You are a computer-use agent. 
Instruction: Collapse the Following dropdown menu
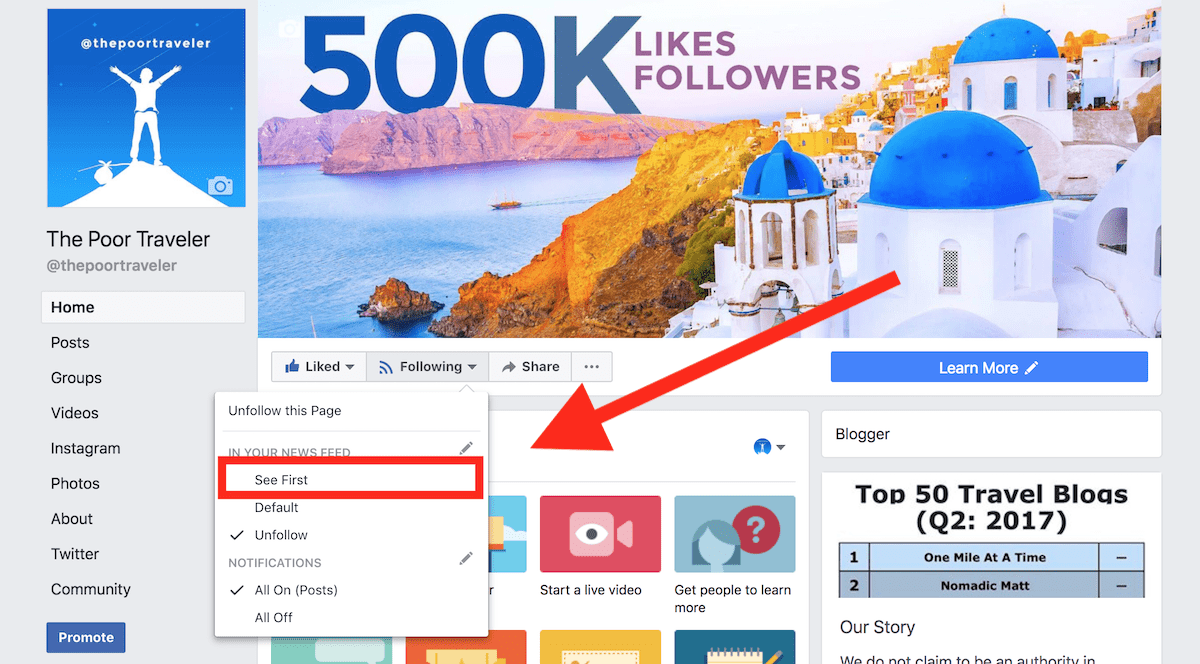pyautogui.click(x=427, y=367)
